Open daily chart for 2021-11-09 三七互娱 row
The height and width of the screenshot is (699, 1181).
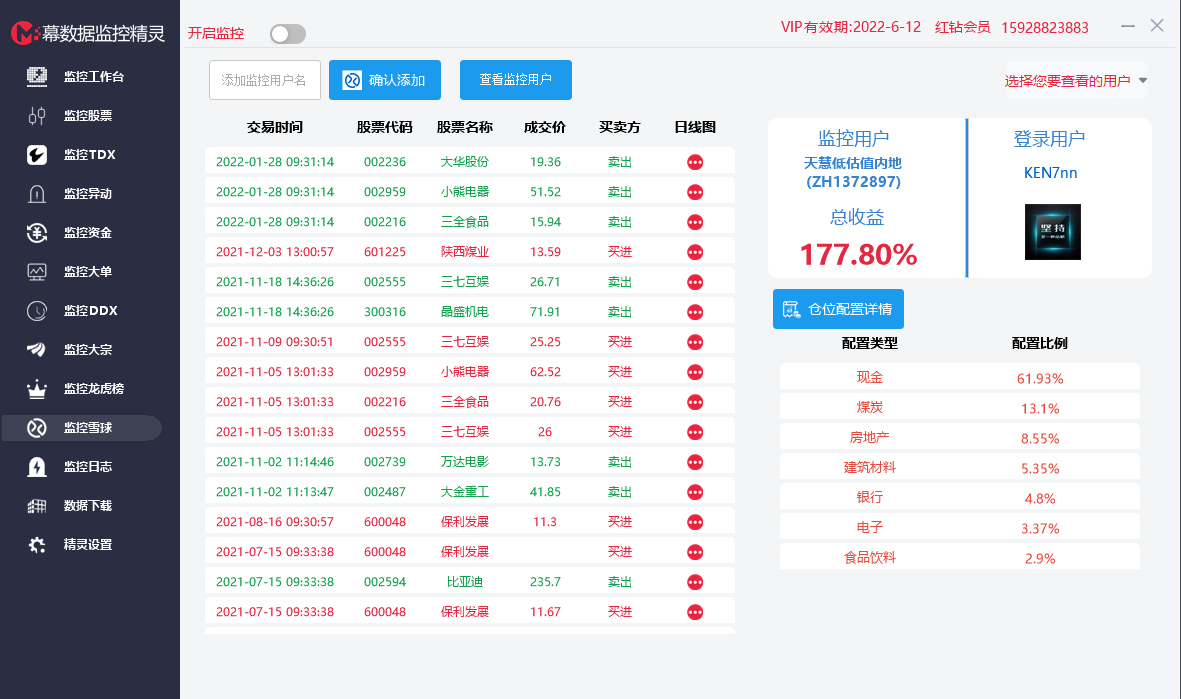[x=695, y=342]
